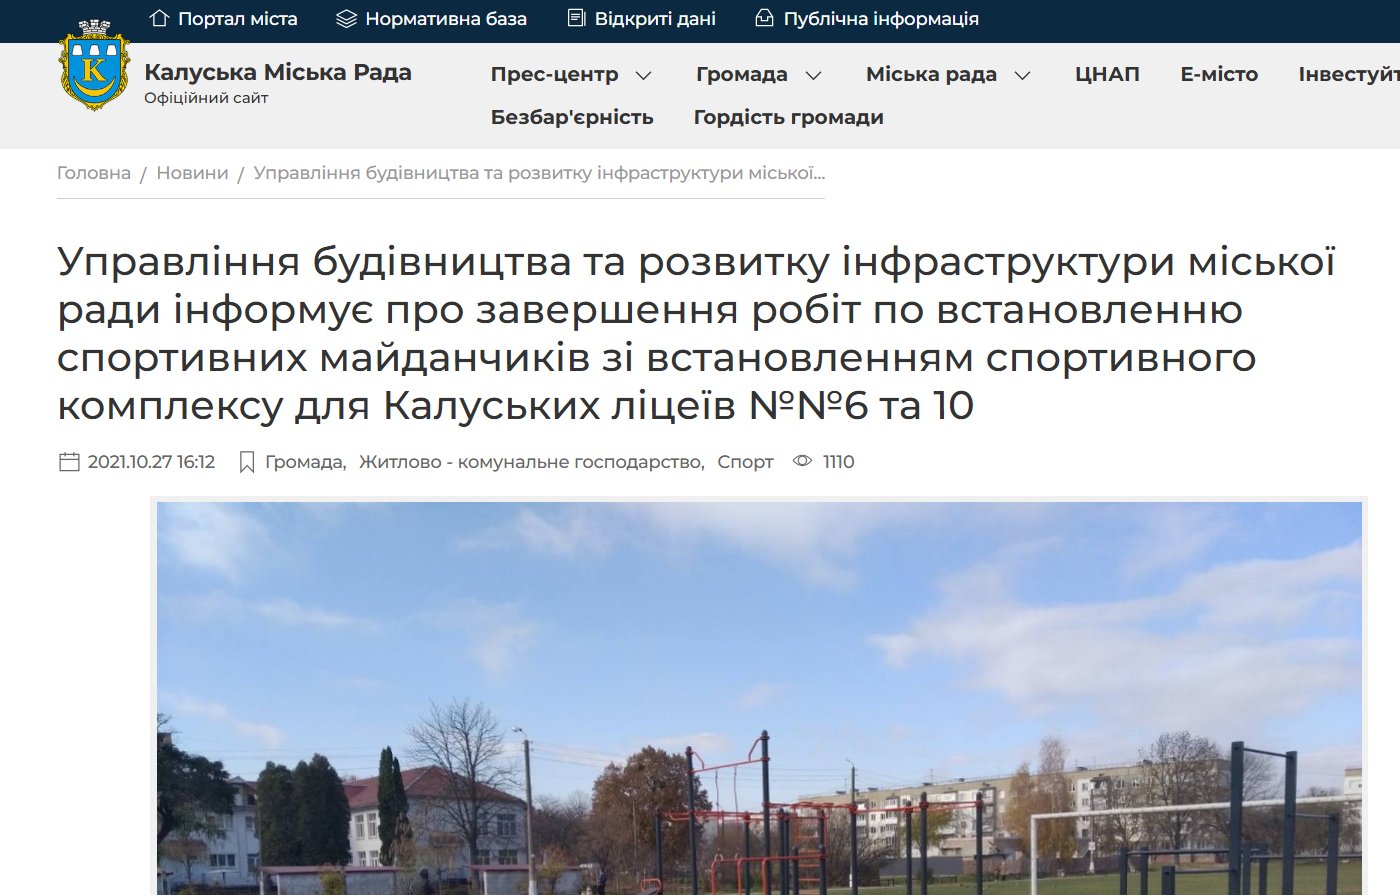The height and width of the screenshot is (895, 1400).
Task: Click the folder icon beside Публічна інформація
Action: (x=764, y=18)
